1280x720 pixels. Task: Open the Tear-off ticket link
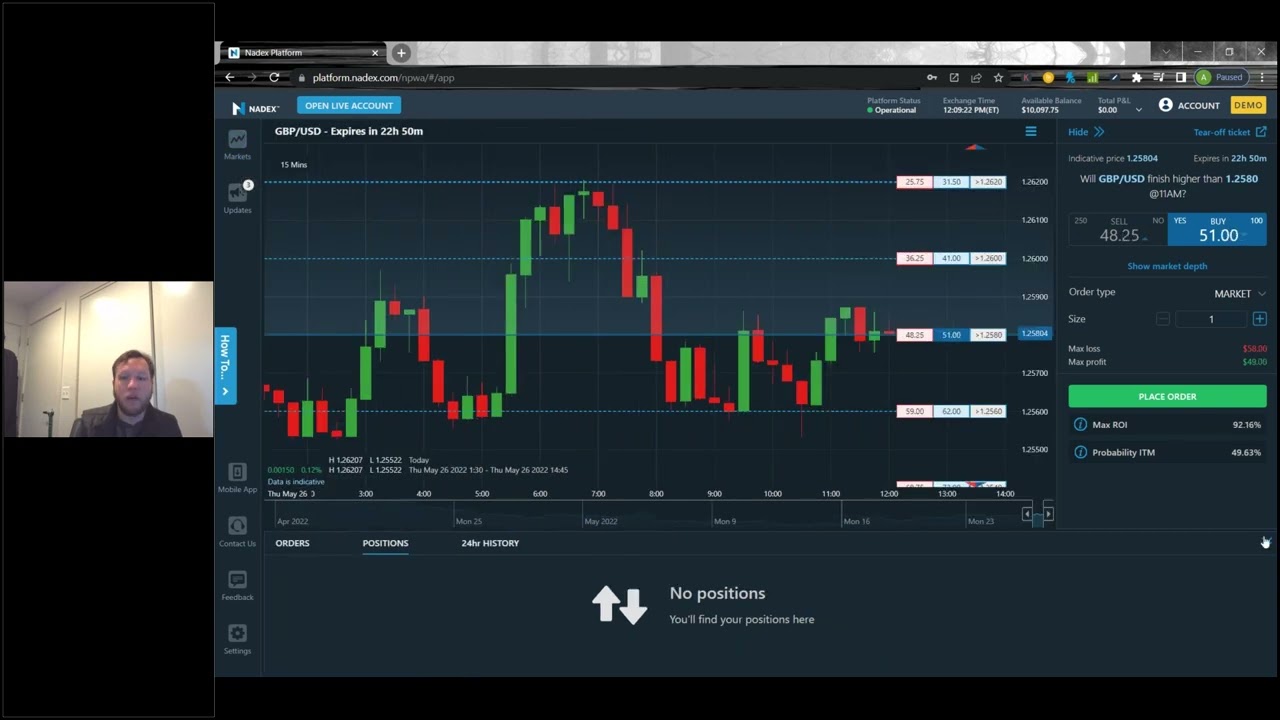[x=1230, y=132]
